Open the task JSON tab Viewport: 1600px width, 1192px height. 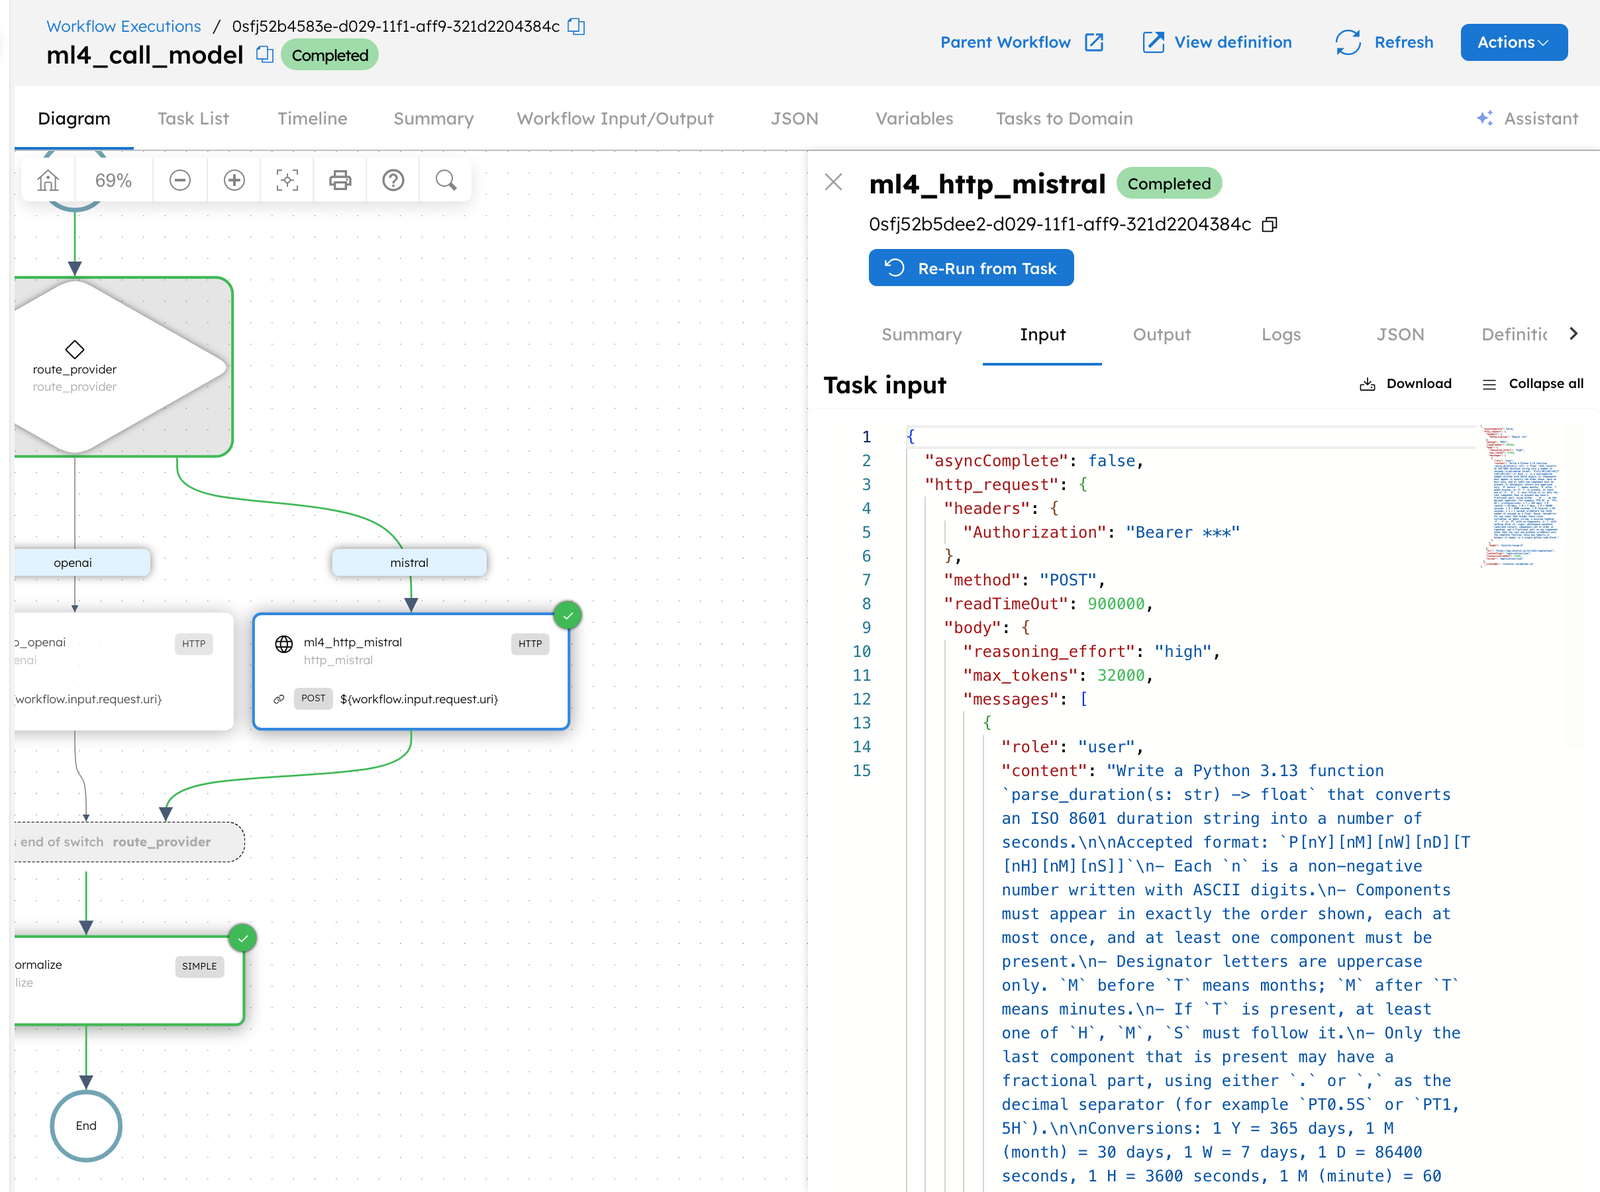(x=1400, y=334)
